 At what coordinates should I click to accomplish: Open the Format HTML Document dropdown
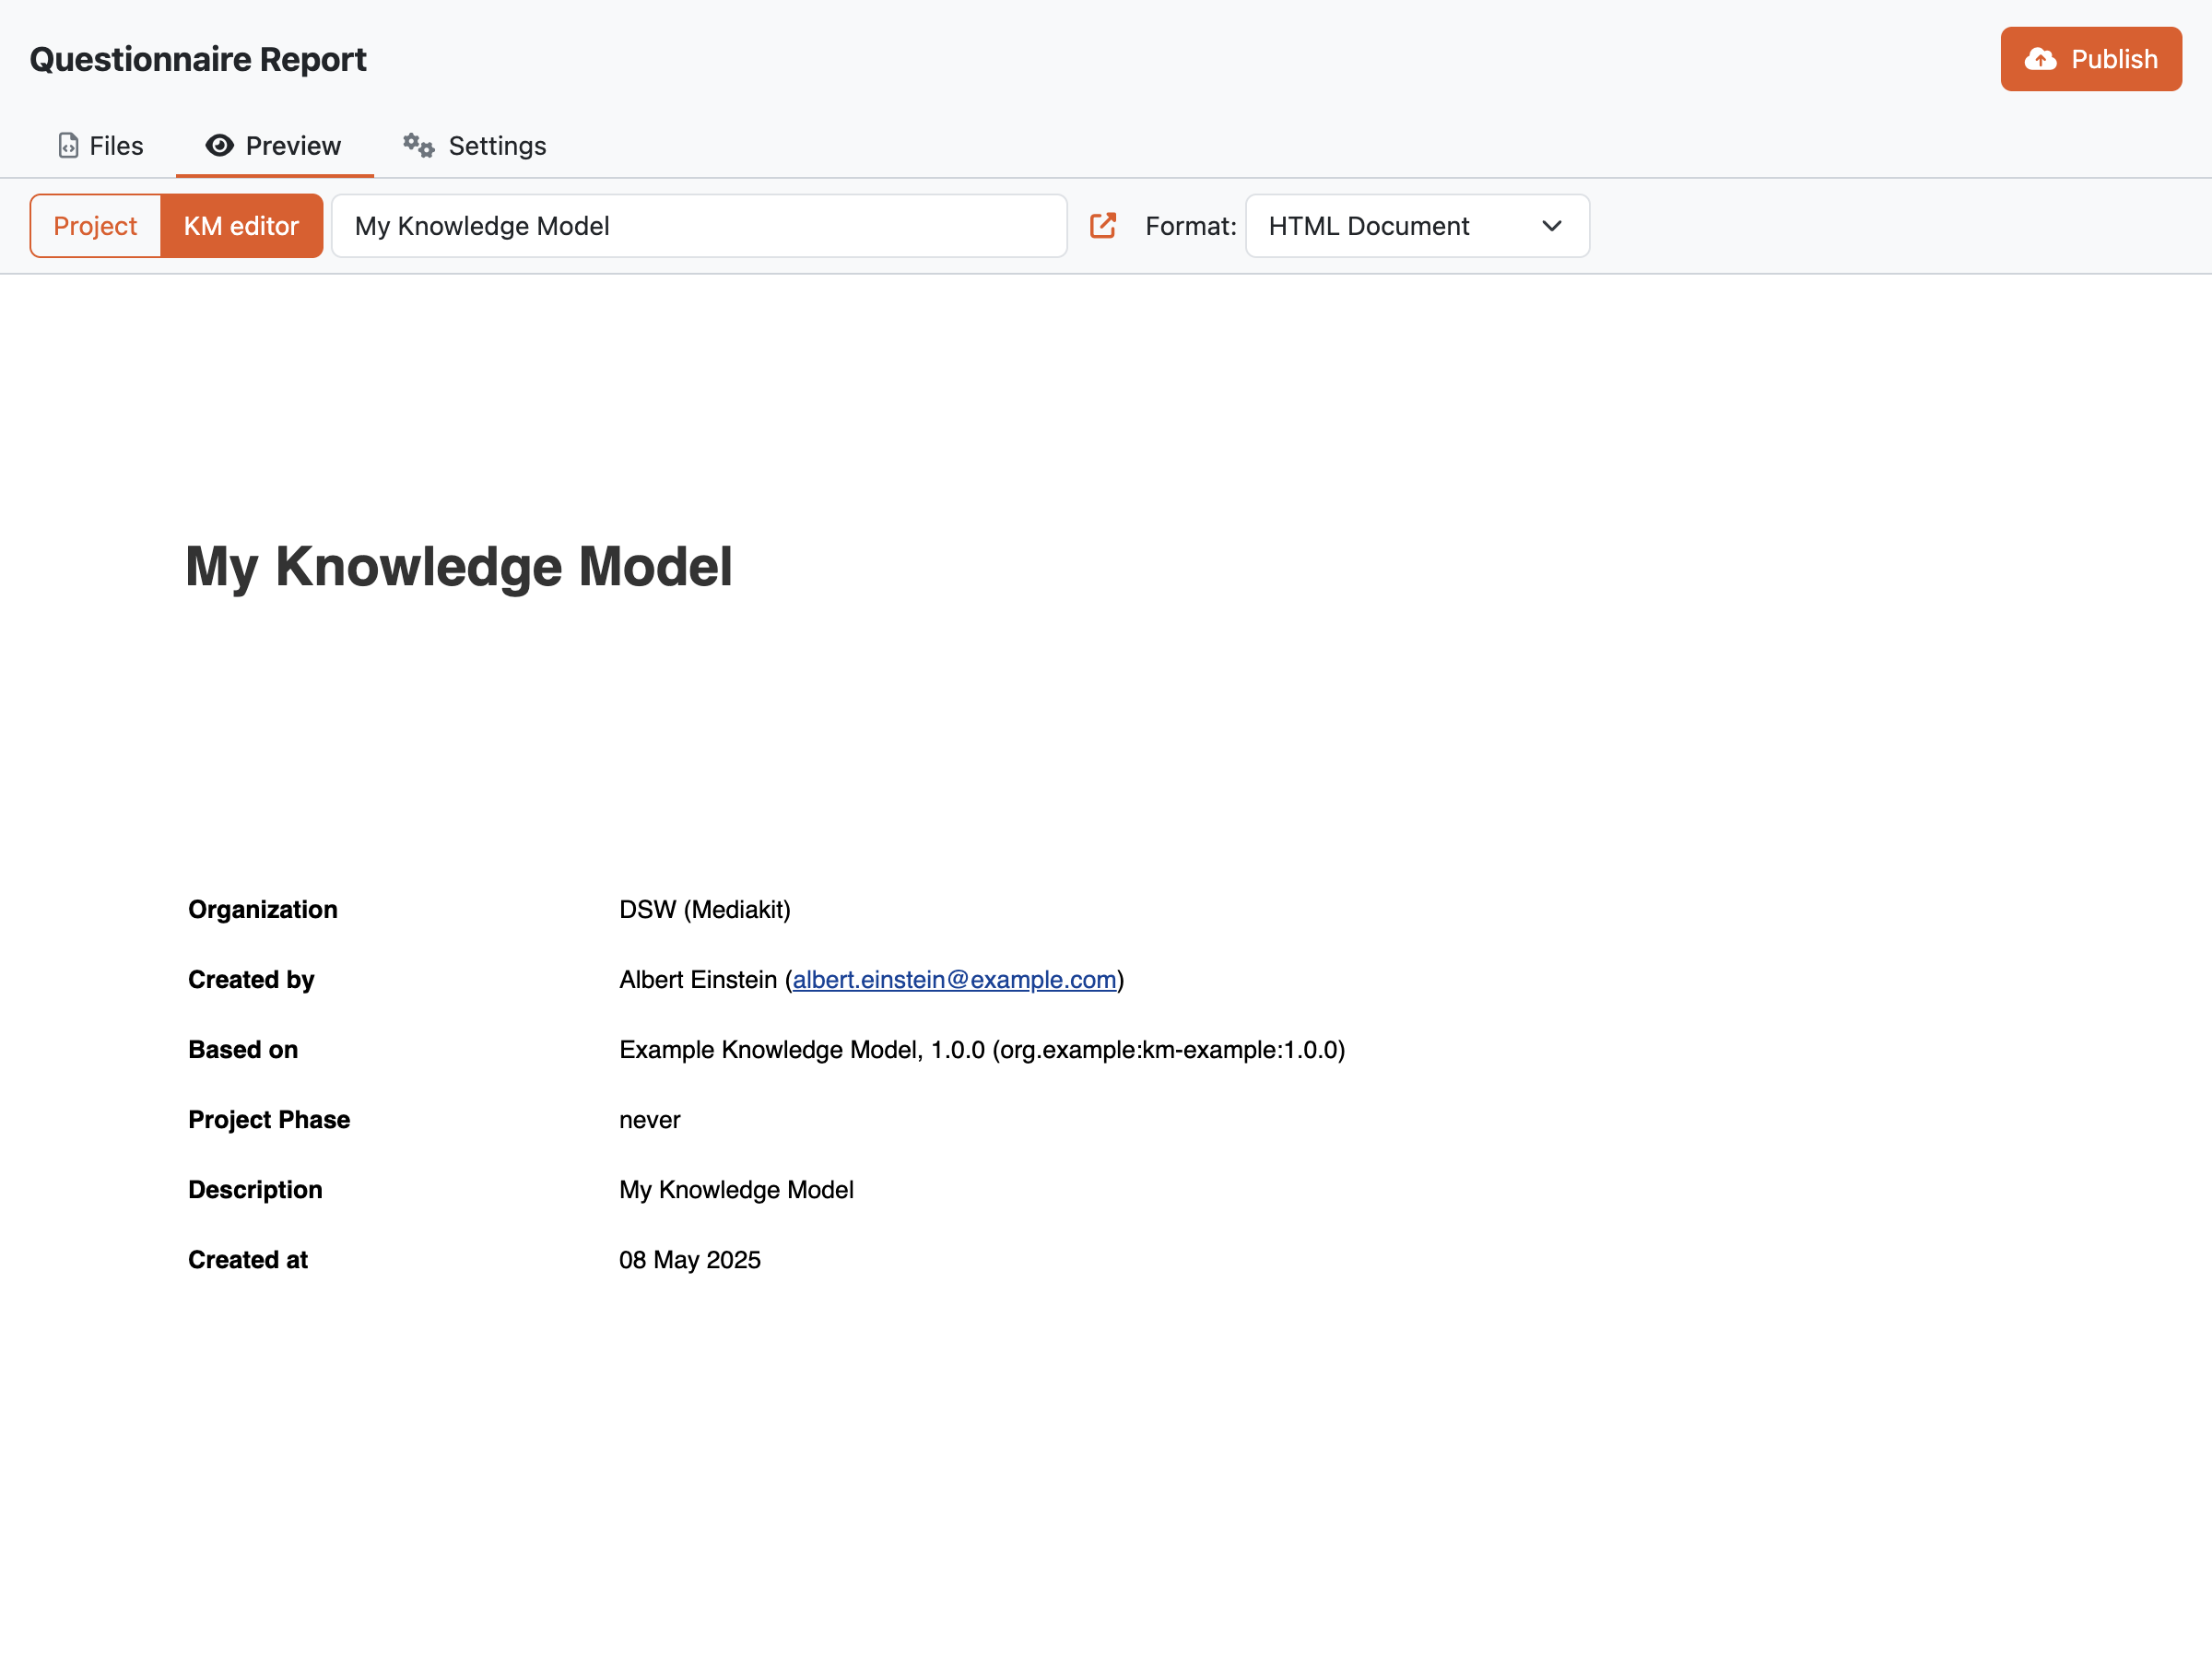point(1417,226)
